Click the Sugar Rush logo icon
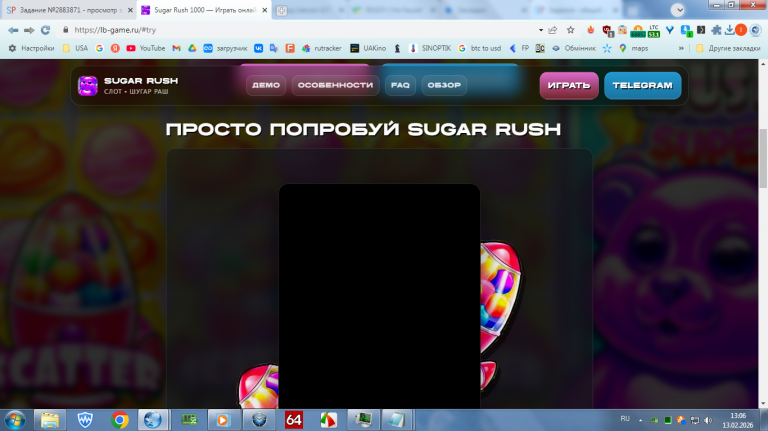Screen dimensions: 768x431 click(88, 86)
